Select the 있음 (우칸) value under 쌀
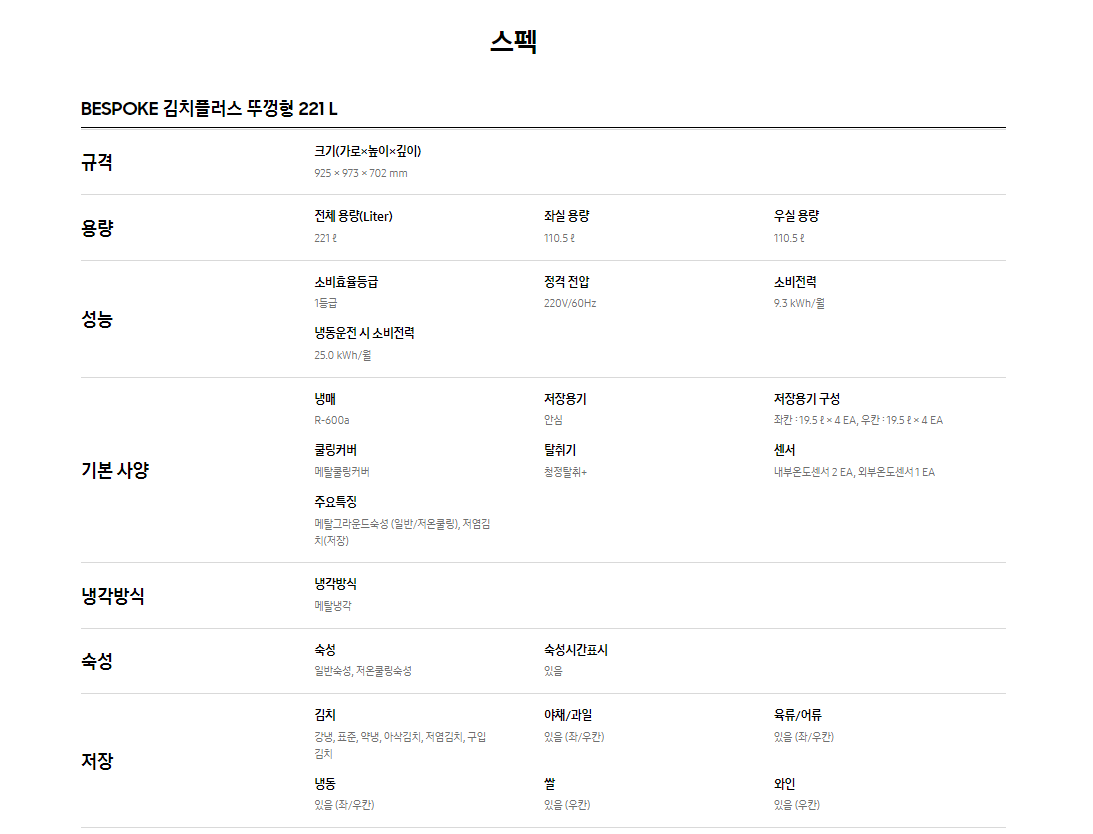This screenshot has width=1093, height=834. coord(567,805)
